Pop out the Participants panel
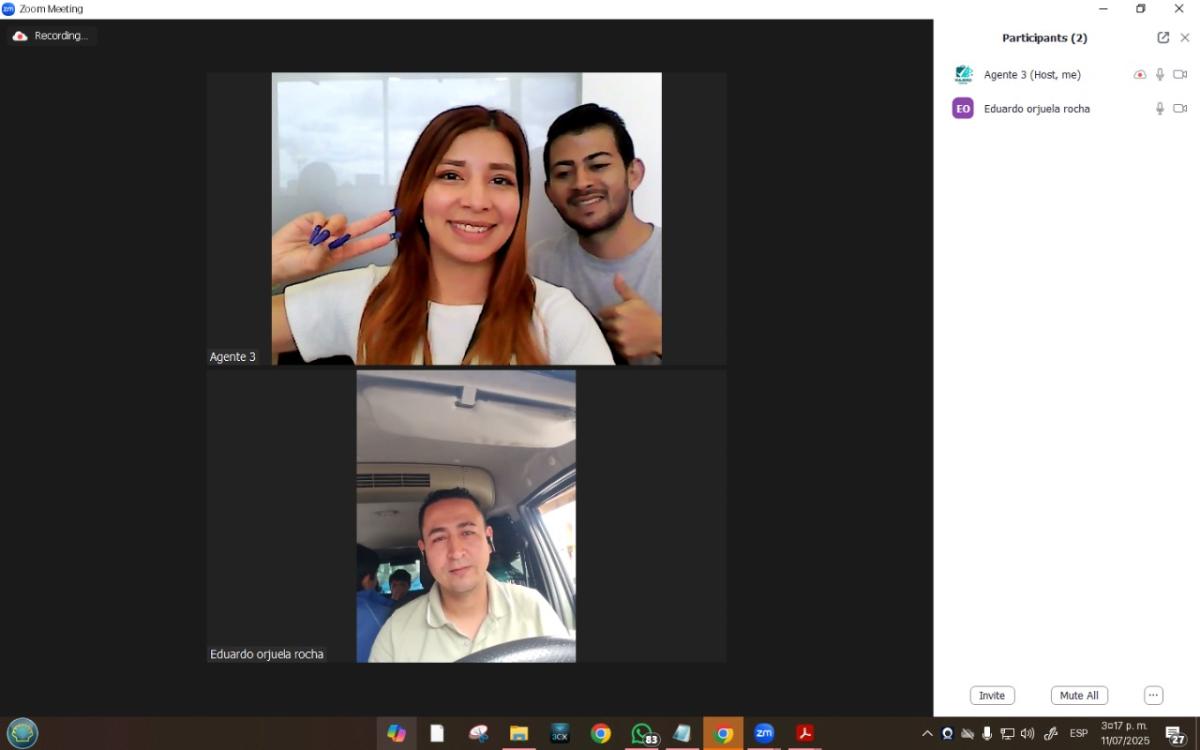 pos(1163,38)
